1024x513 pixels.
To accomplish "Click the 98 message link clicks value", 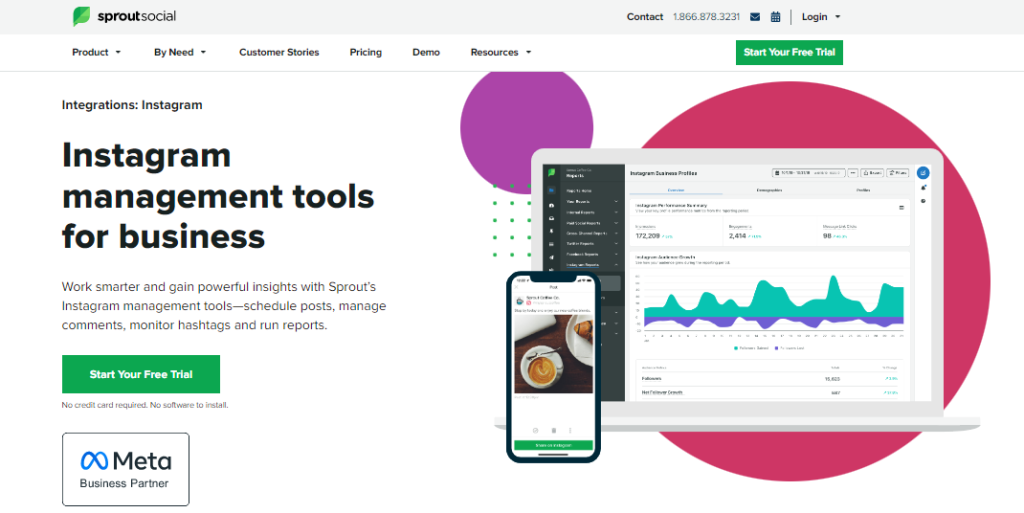I will click(x=827, y=236).
